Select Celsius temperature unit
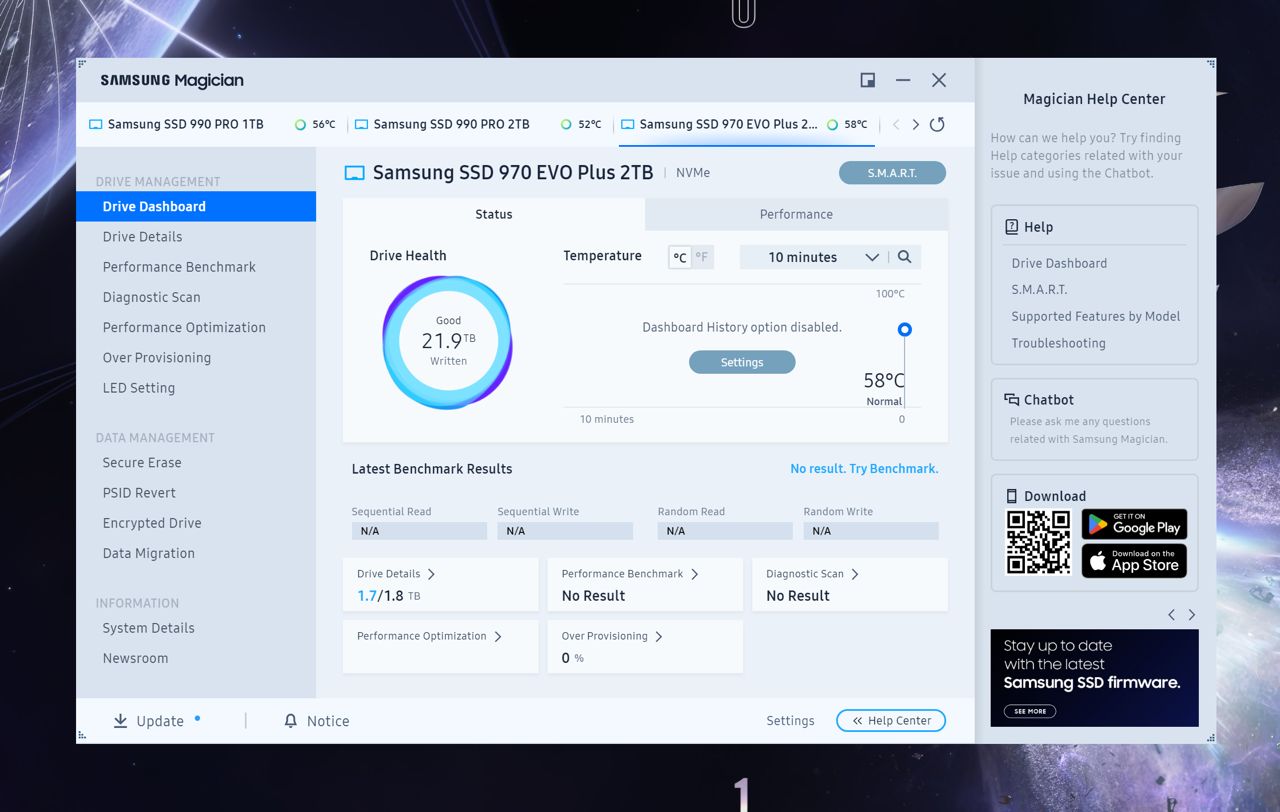The height and width of the screenshot is (812, 1280). click(x=680, y=257)
